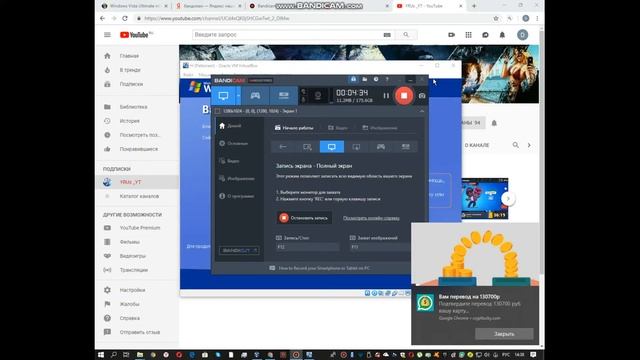Close the money transfer notification with Закрыть
This screenshot has width=640, height=360.
tap(504, 334)
